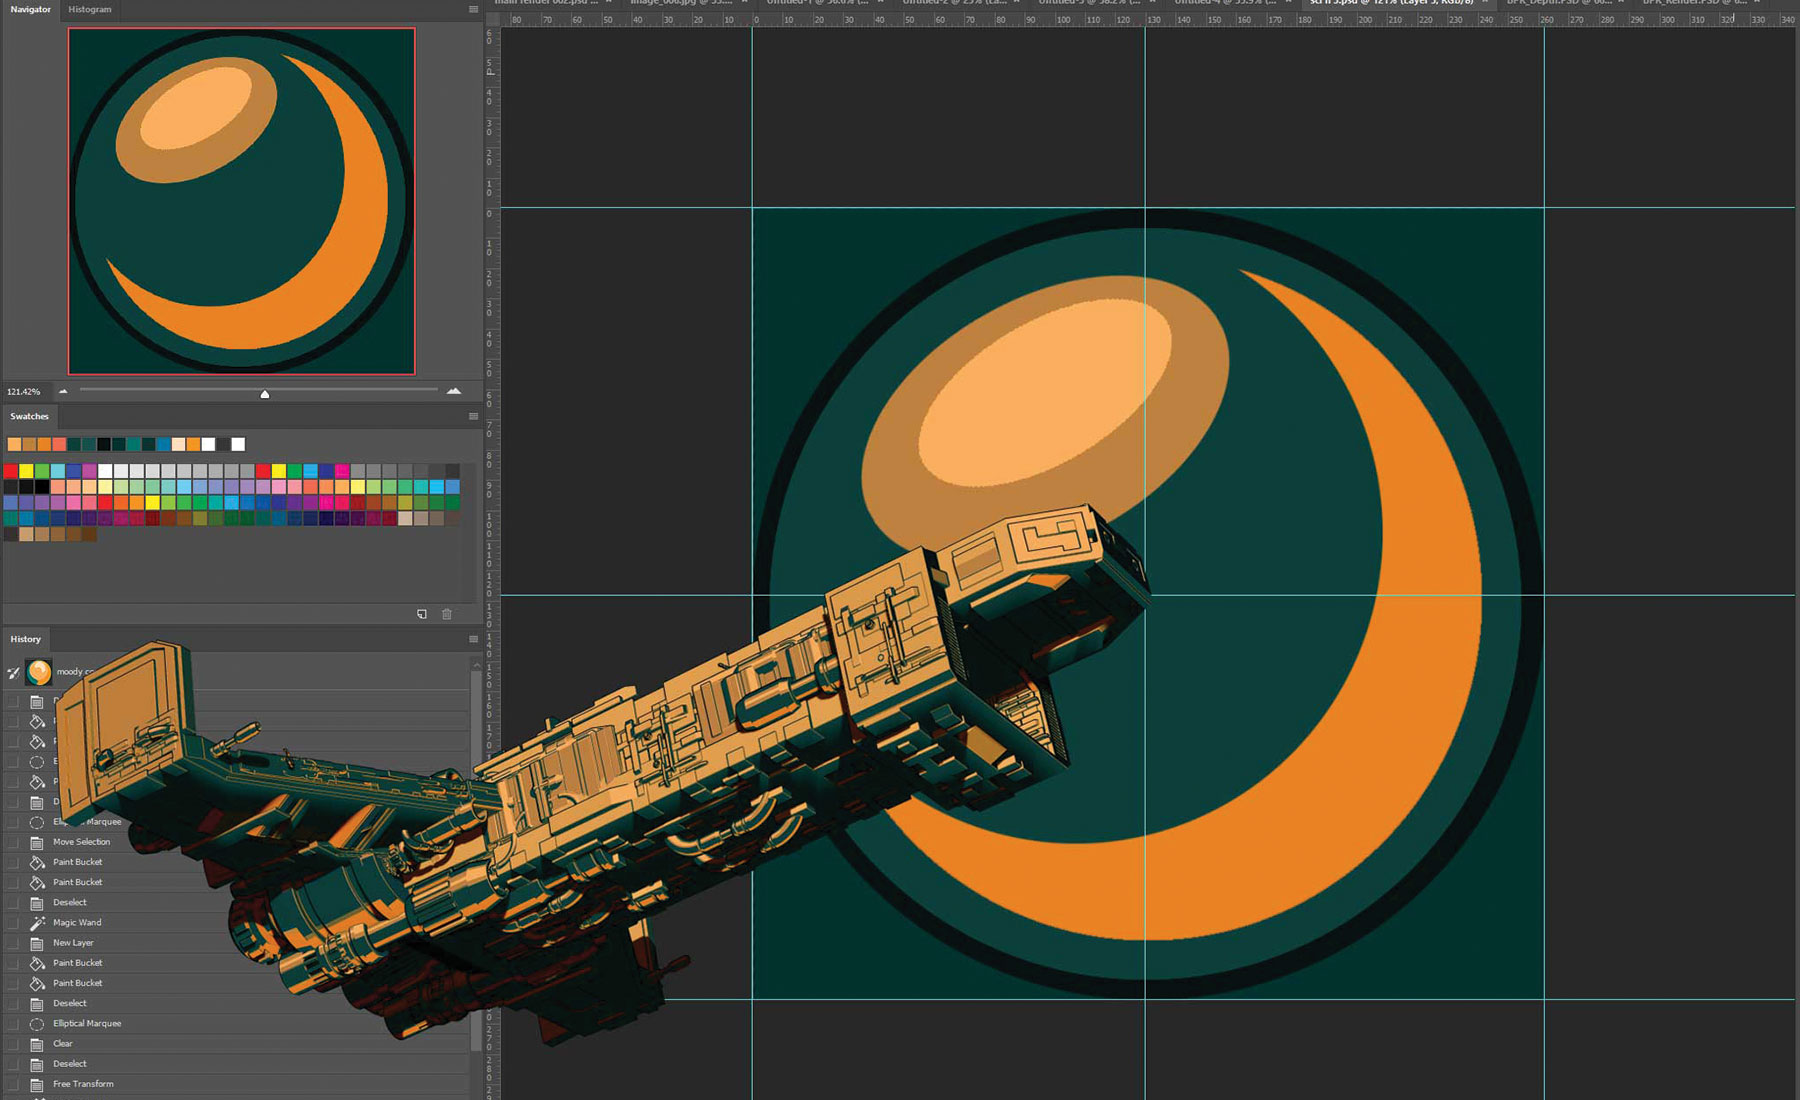
Task: Jump to the New Layer history state
Action: tap(73, 943)
